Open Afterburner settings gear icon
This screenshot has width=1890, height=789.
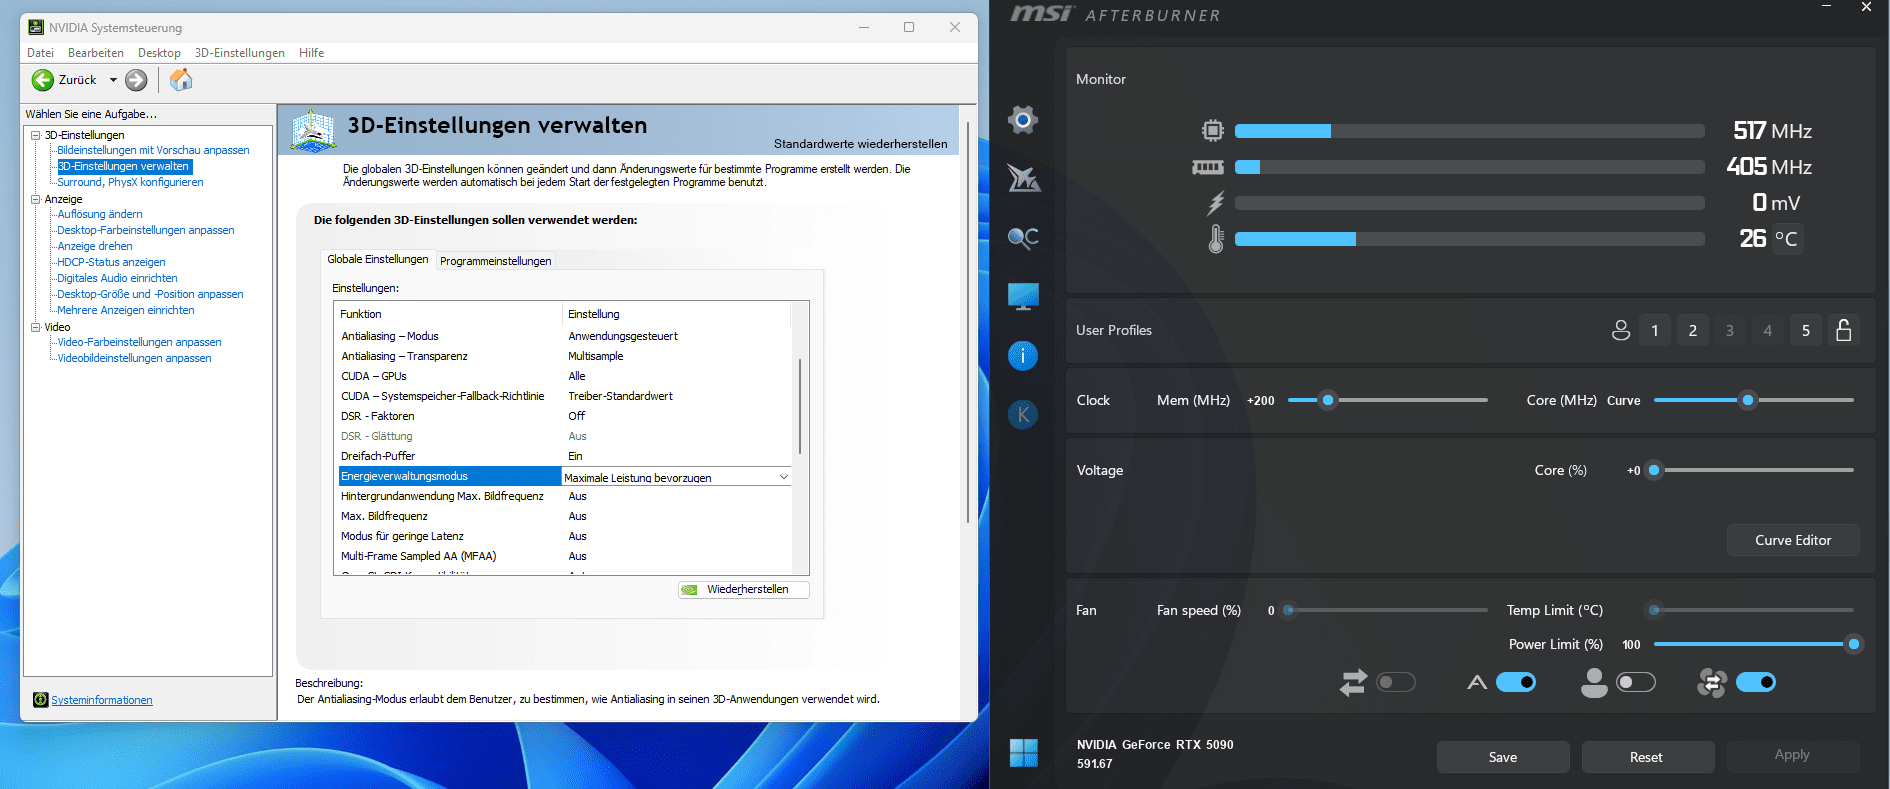pos(1022,120)
